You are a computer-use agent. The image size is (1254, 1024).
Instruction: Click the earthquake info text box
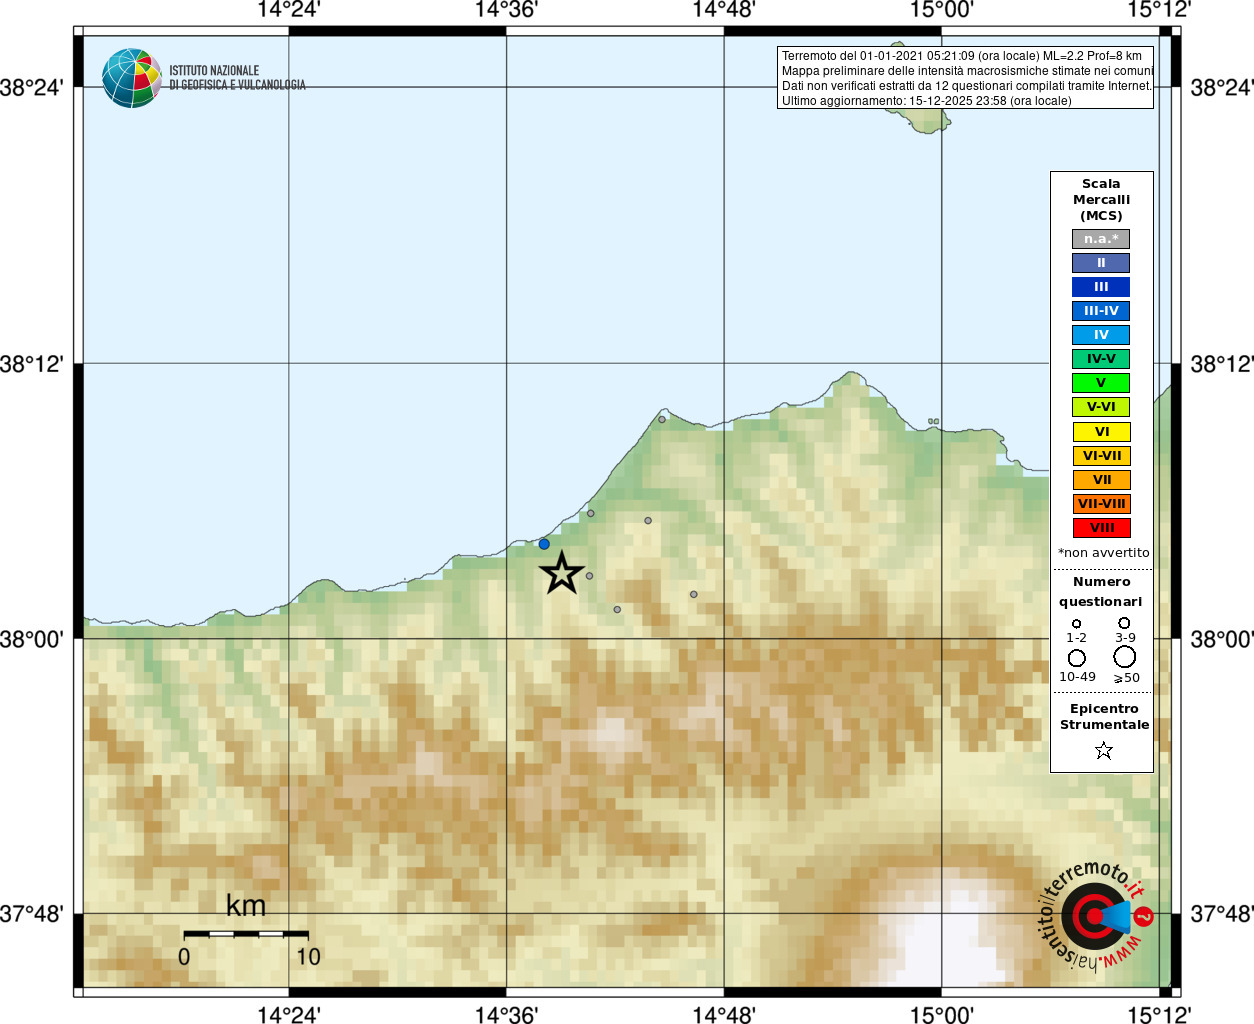(965, 78)
